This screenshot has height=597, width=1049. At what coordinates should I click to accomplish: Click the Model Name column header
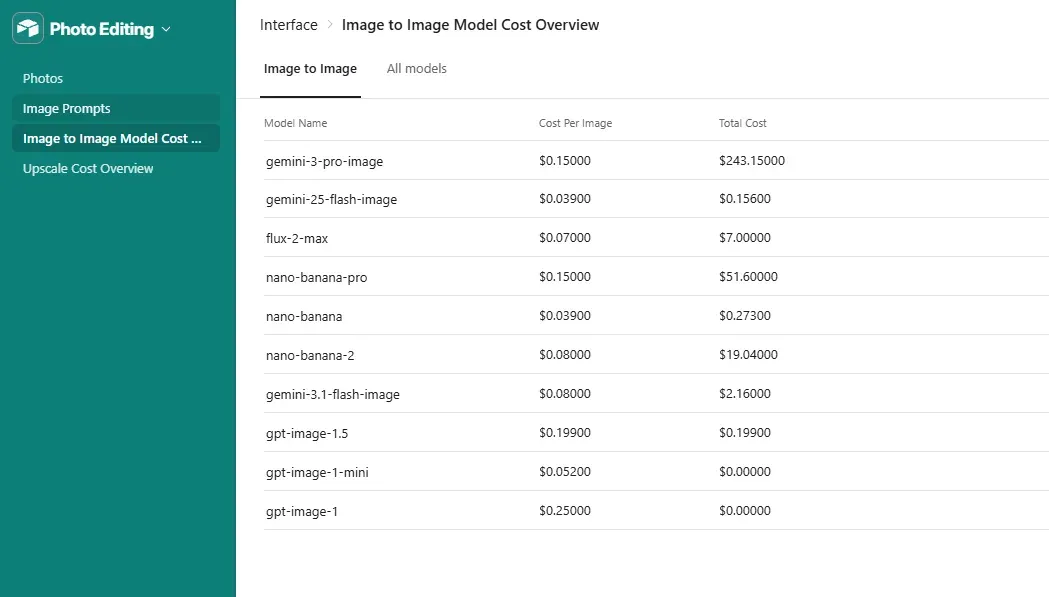click(x=296, y=123)
